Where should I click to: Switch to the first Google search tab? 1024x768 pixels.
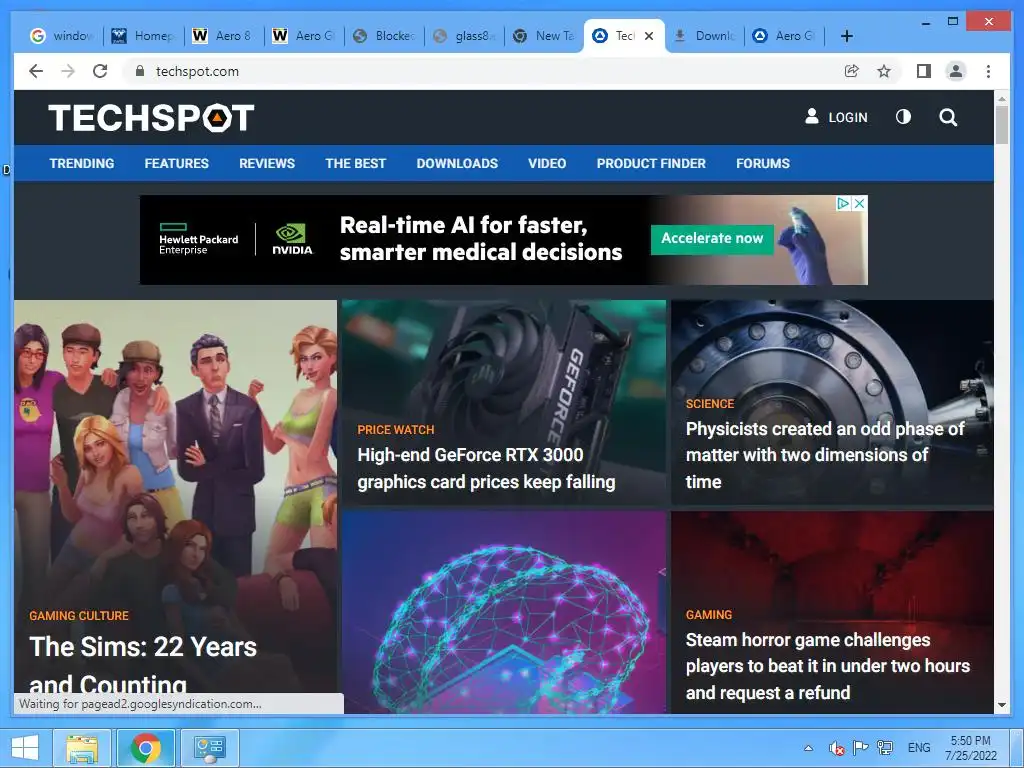(x=63, y=36)
